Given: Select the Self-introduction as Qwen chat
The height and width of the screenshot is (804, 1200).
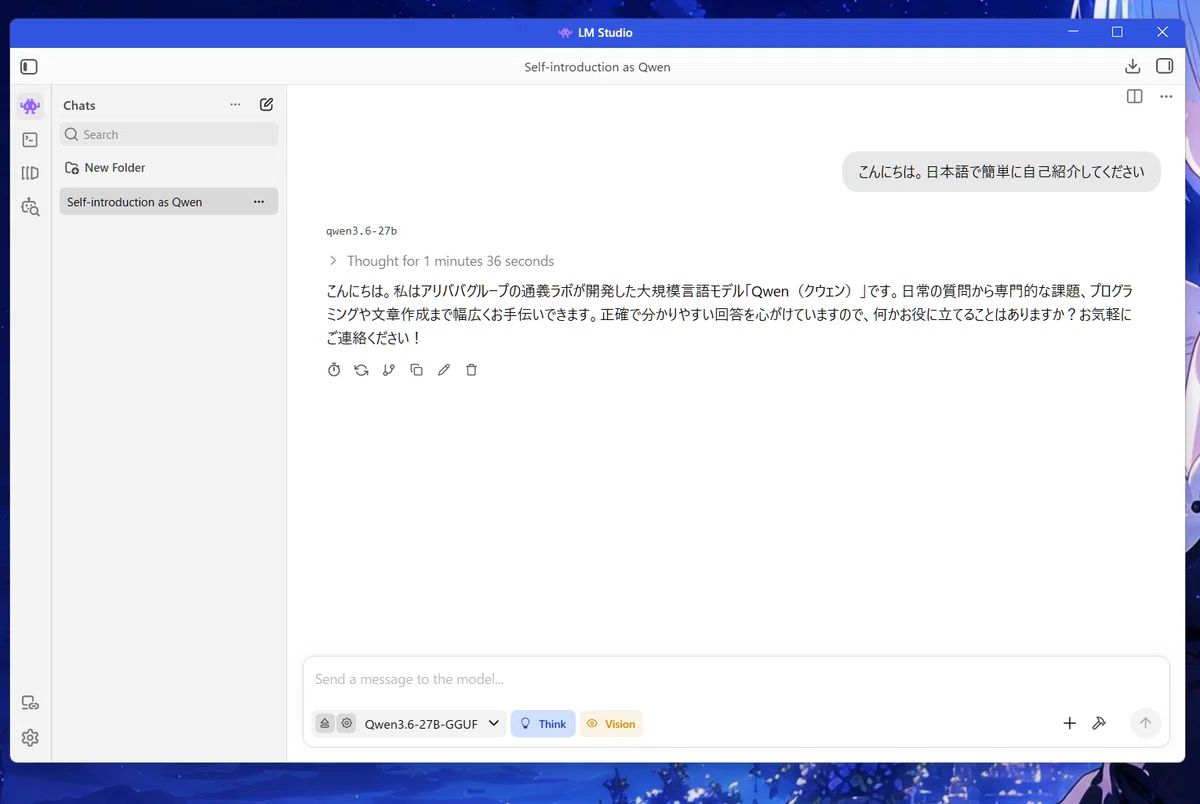Looking at the screenshot, I should point(169,201).
